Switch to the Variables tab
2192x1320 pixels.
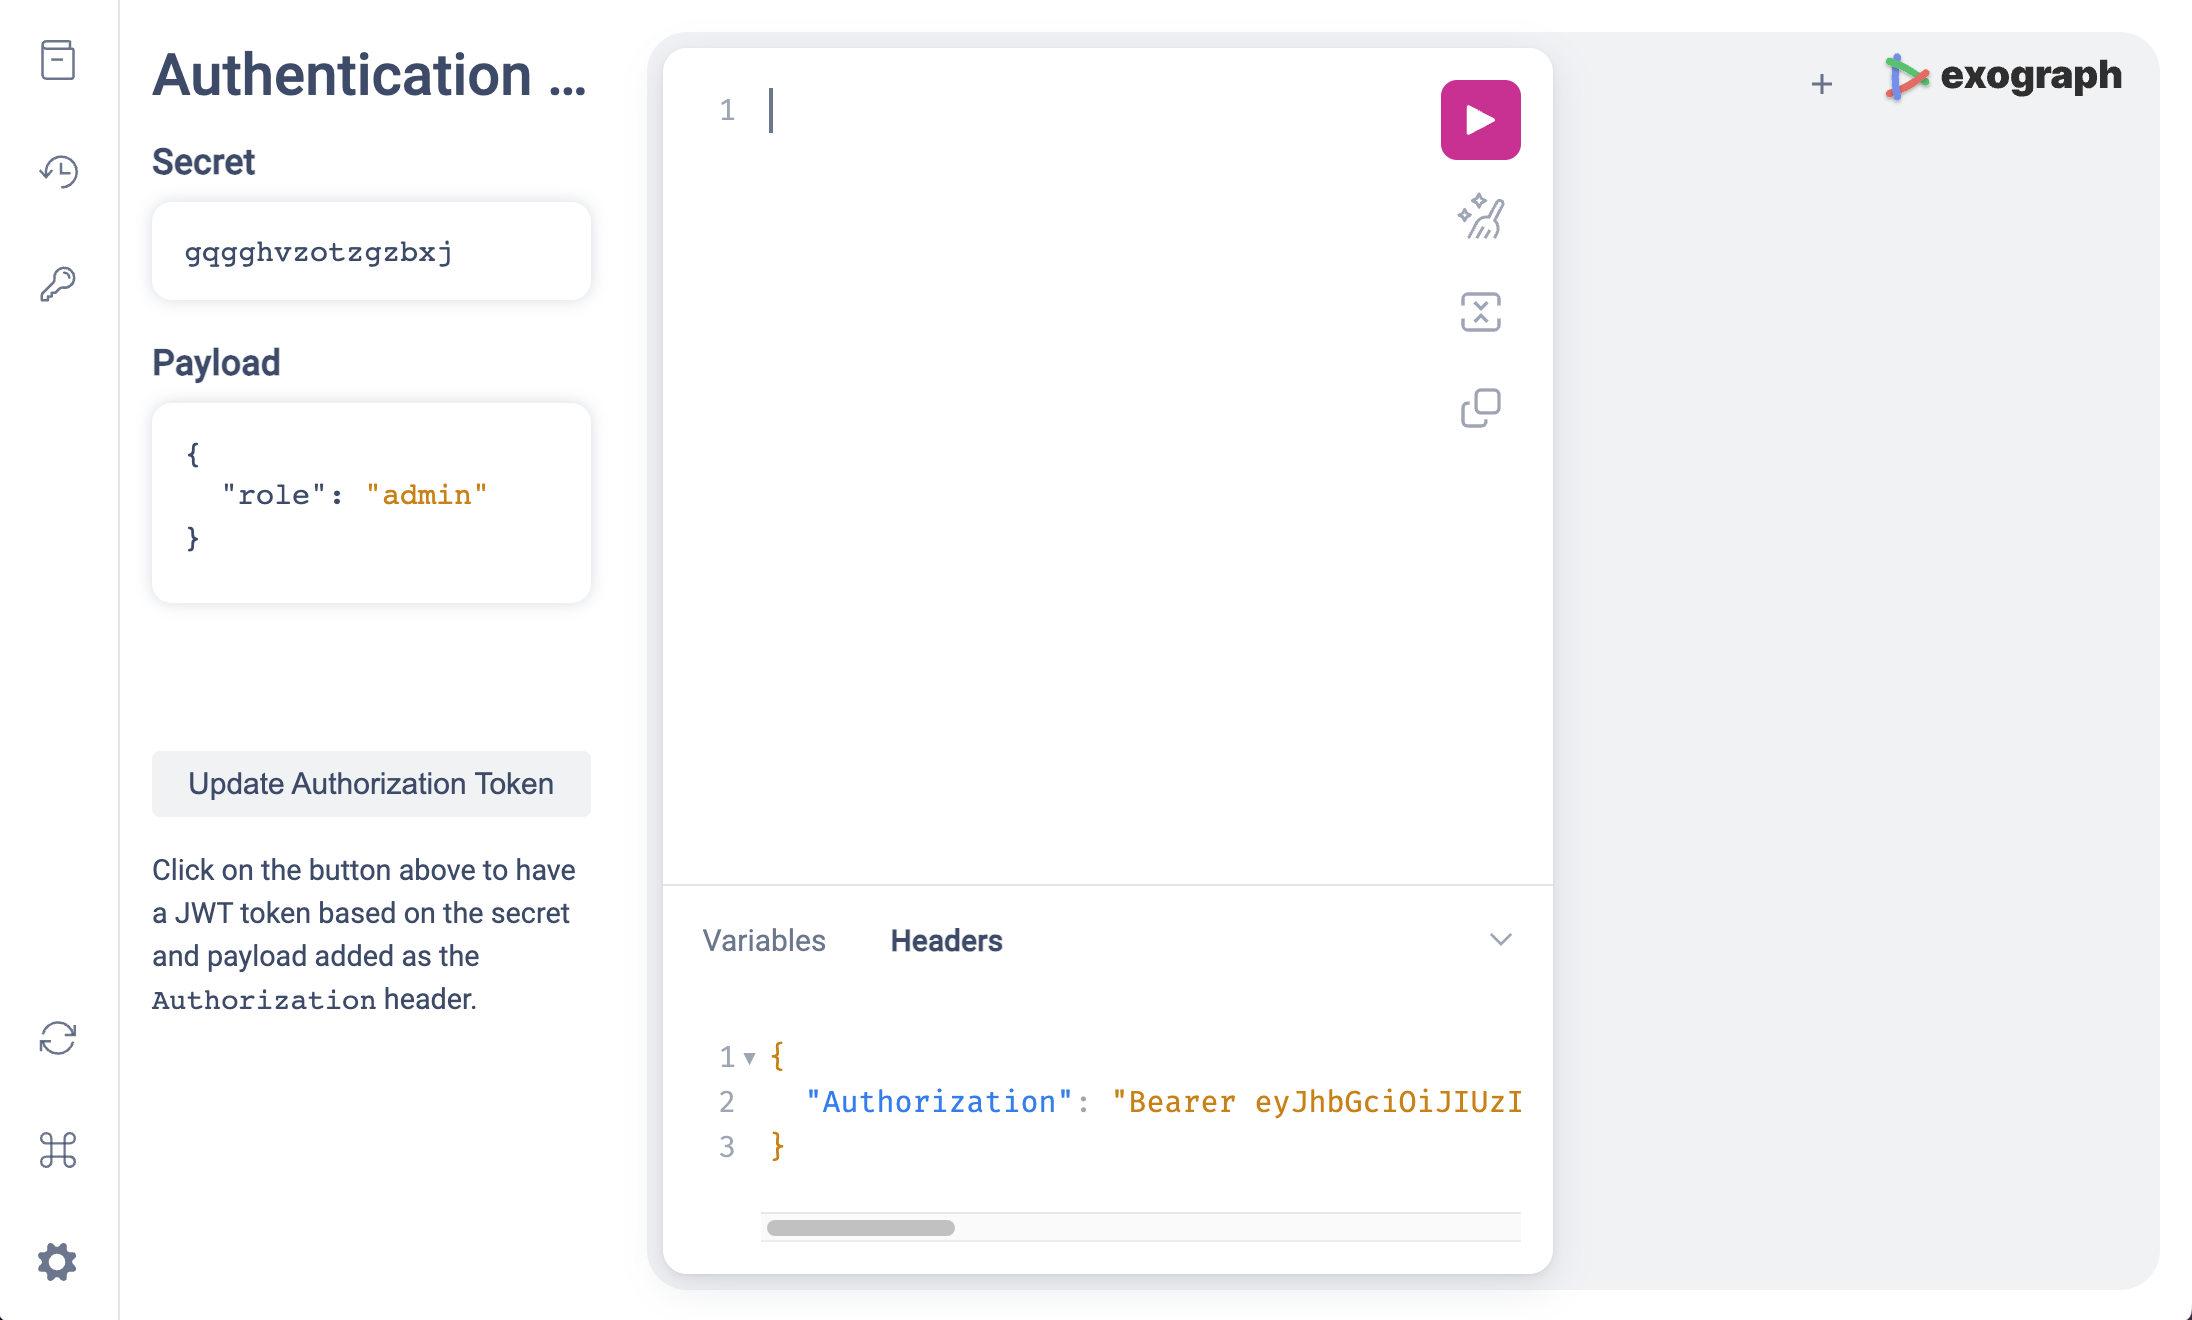click(764, 940)
